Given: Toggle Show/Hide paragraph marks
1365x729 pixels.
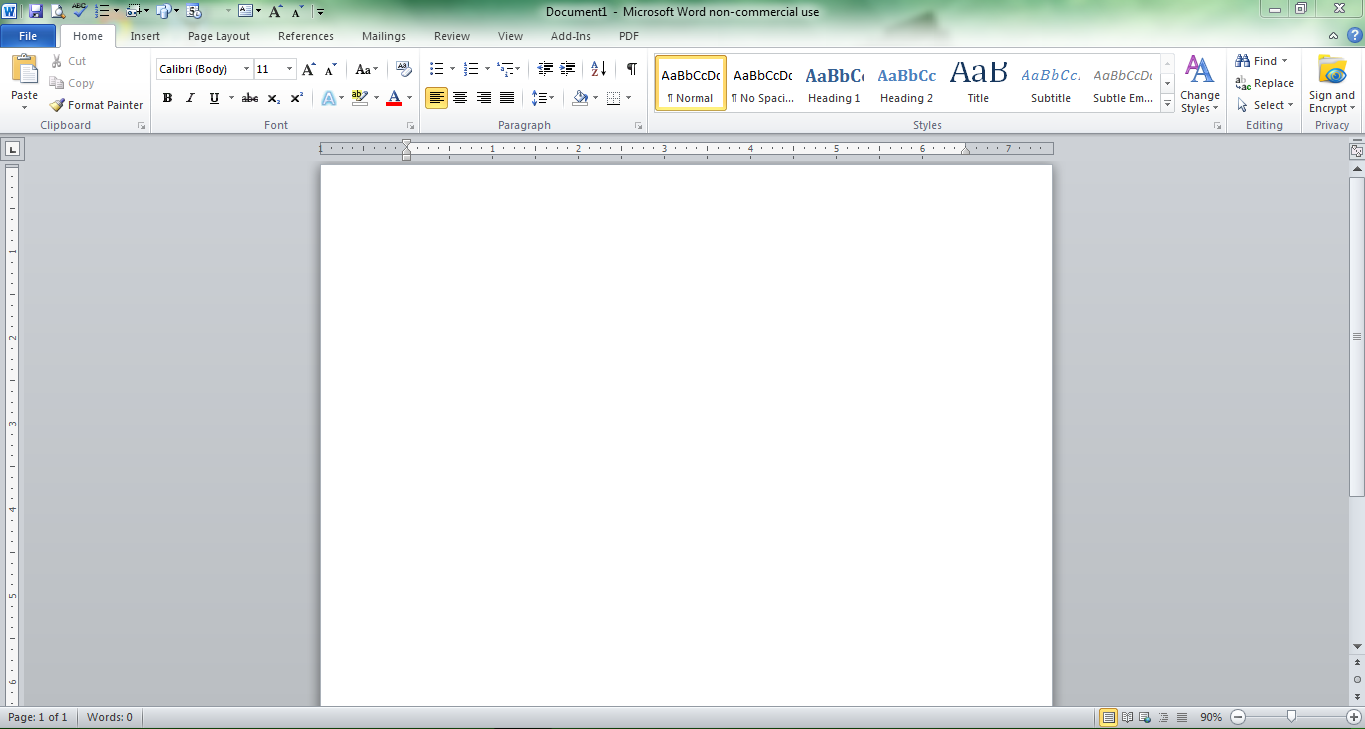Looking at the screenshot, I should pyautogui.click(x=631, y=69).
